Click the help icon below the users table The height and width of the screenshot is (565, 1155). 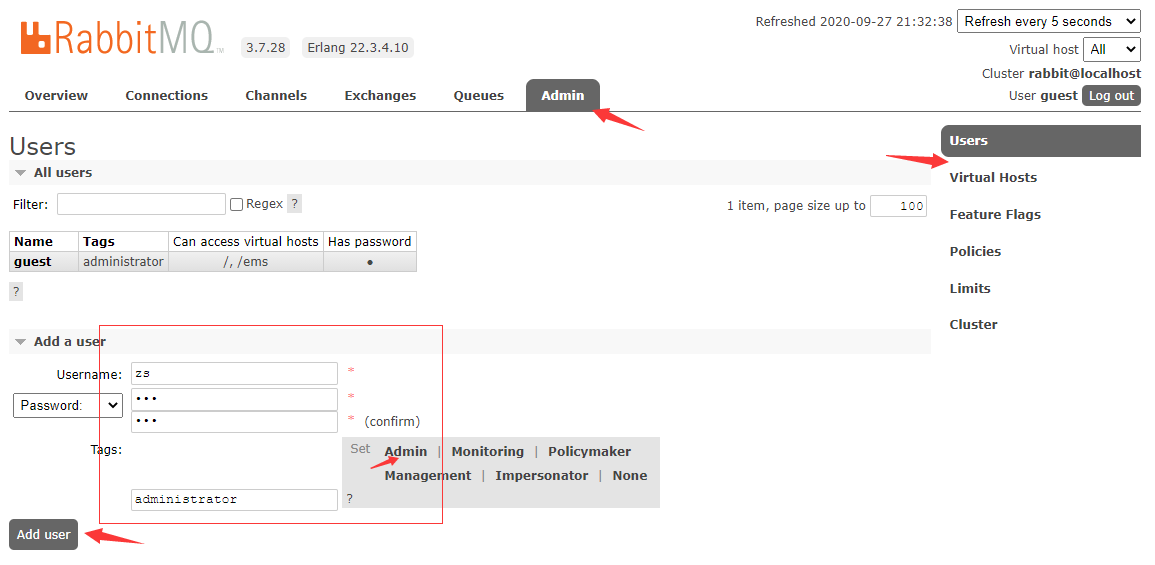tap(15, 292)
